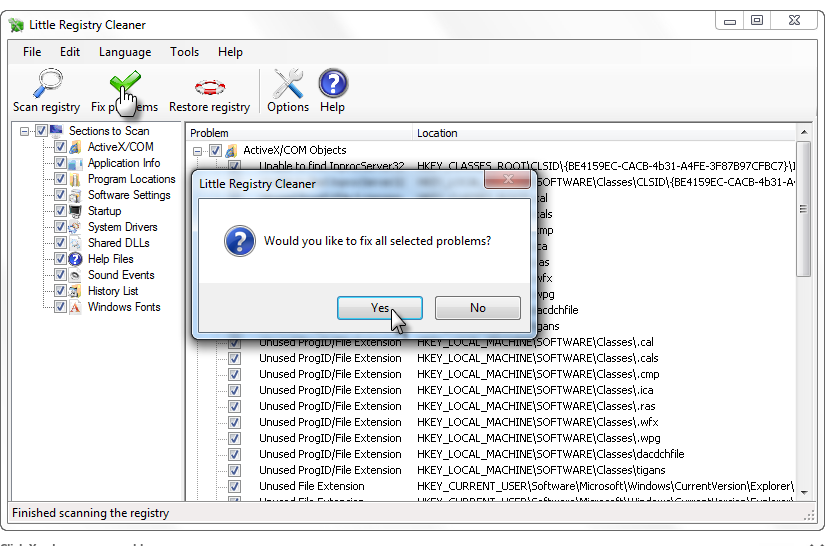Image resolution: width=826 pixels, height=546 pixels.
Task: Uncheck the Windows Fonts checkbox
Action: 60,307
